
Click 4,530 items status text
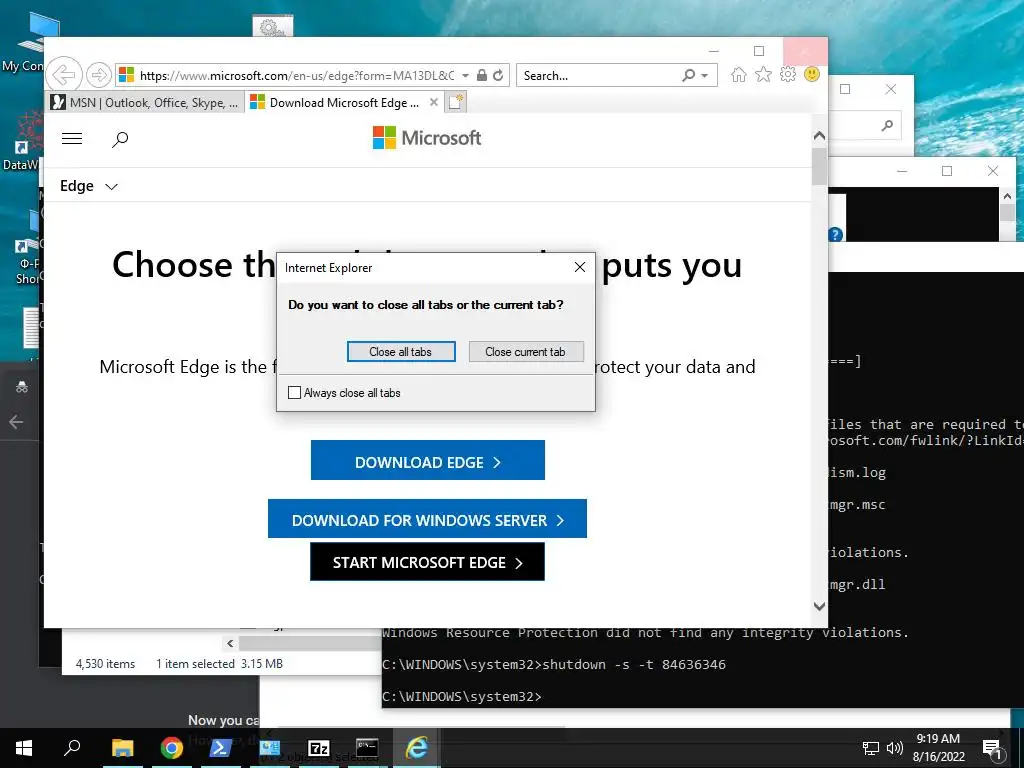pyautogui.click(x=105, y=664)
